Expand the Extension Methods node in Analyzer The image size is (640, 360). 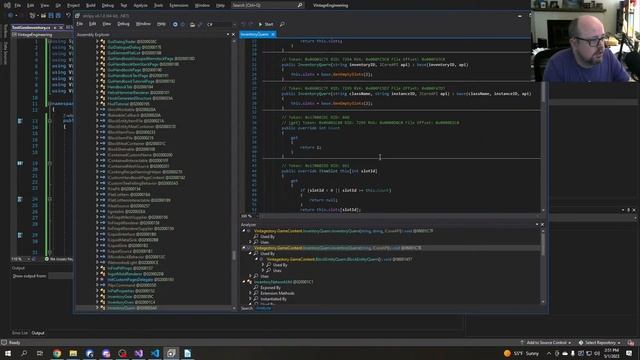click(250, 293)
